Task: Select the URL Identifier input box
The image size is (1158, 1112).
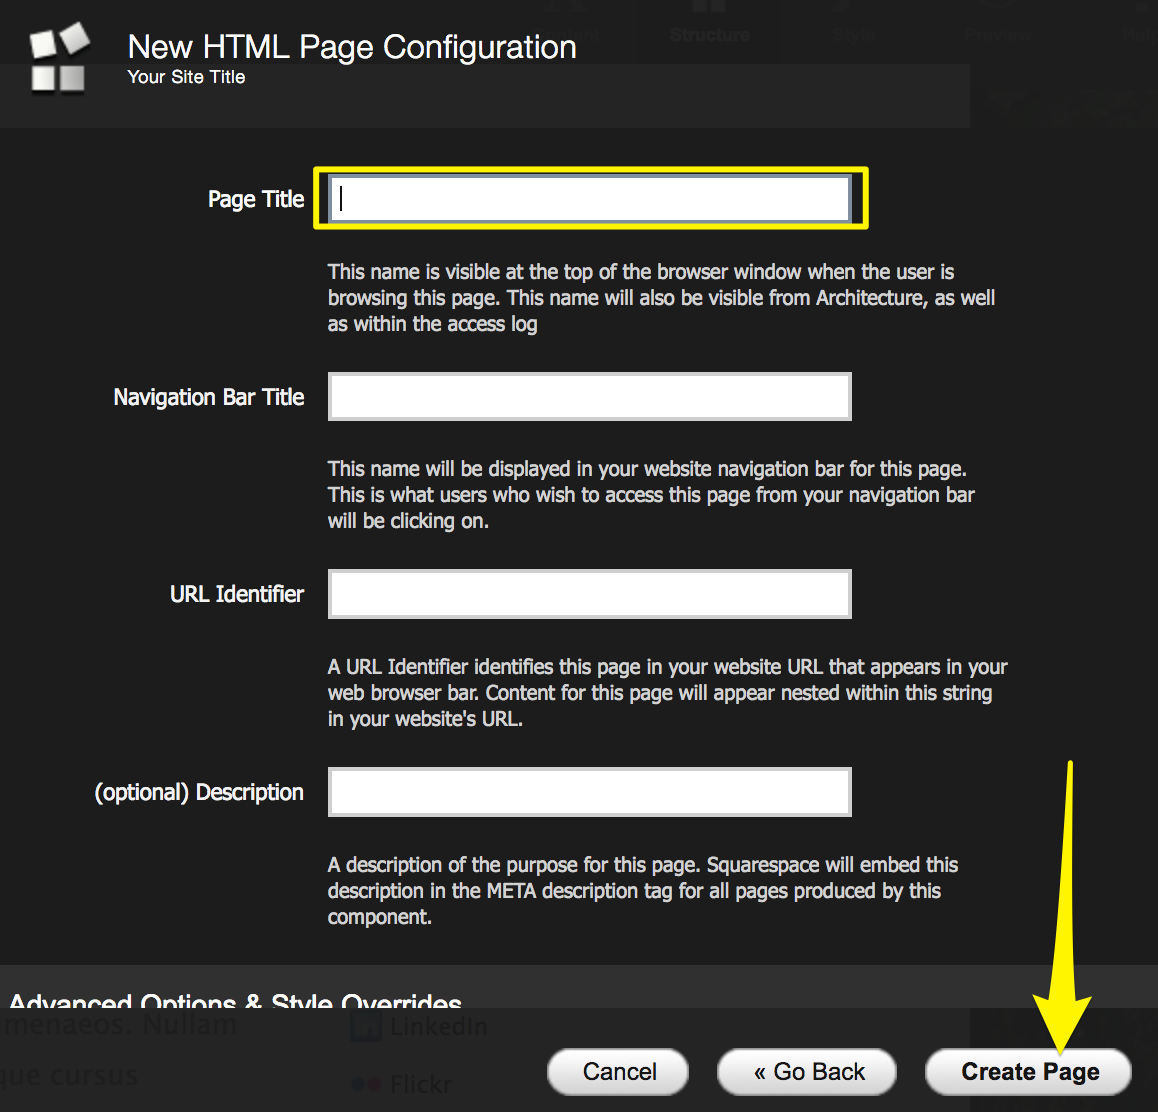Action: point(590,594)
